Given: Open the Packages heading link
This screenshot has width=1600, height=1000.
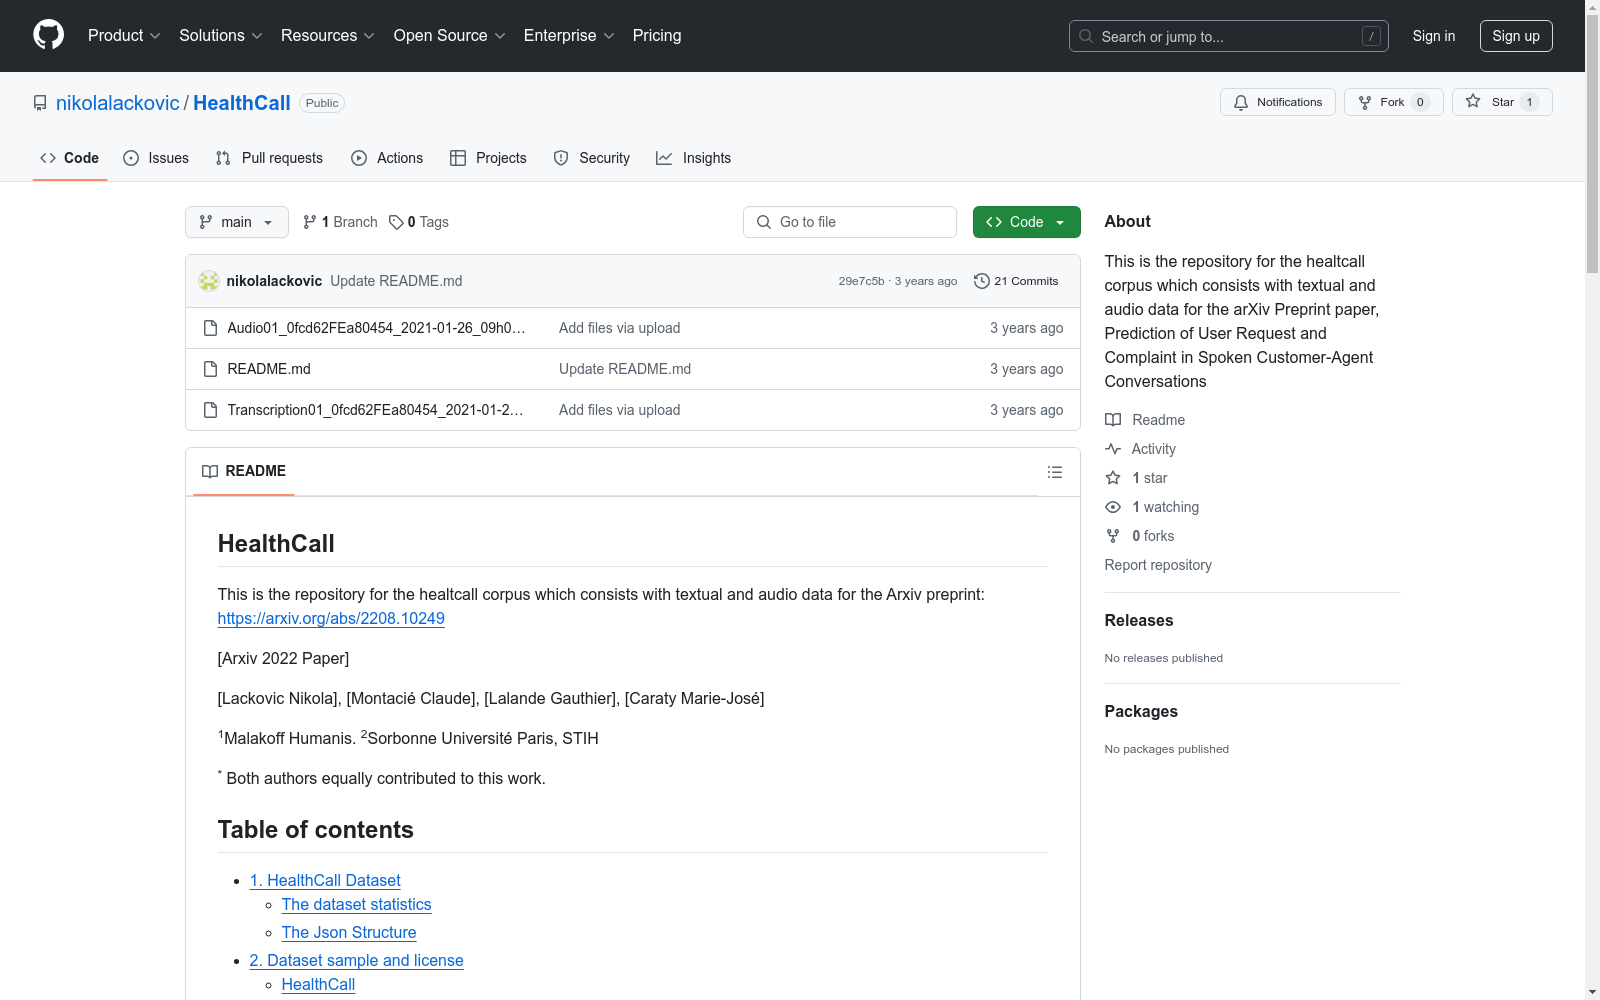Looking at the screenshot, I should click(1141, 711).
